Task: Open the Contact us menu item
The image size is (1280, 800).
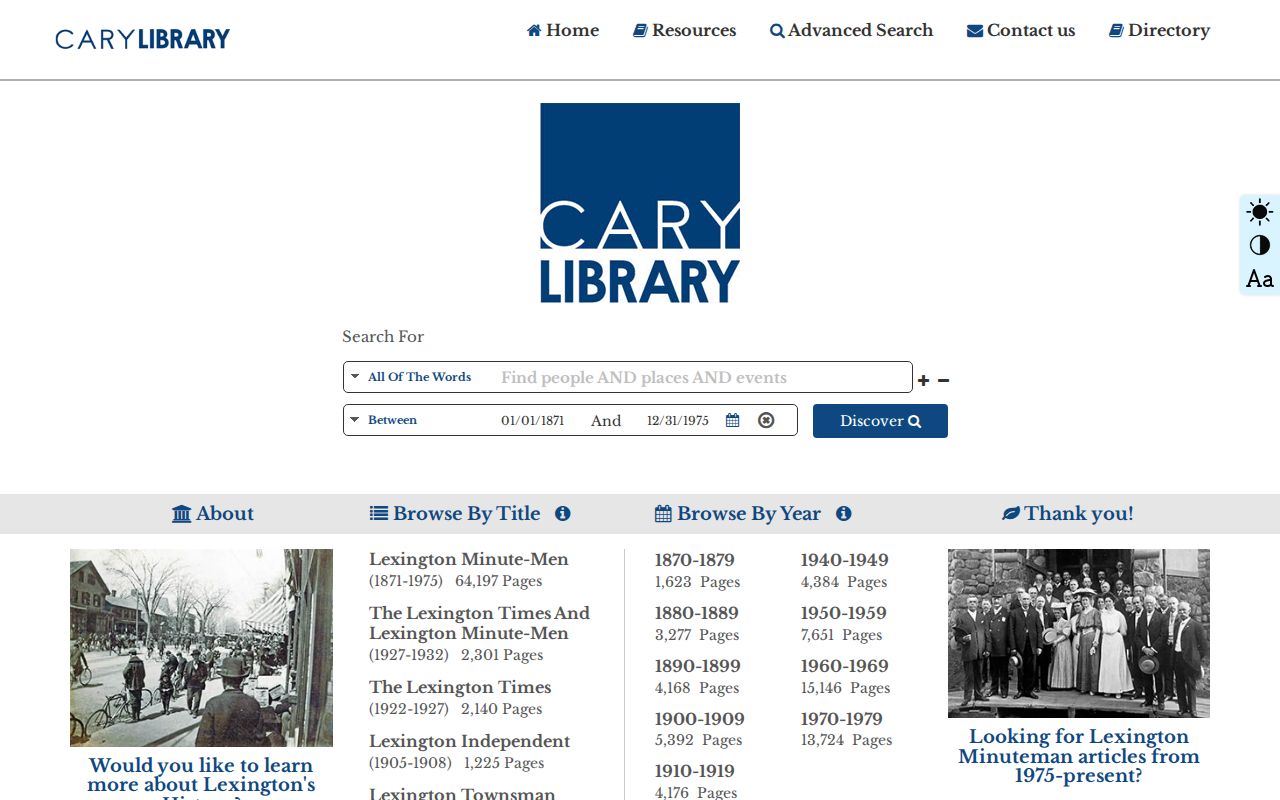Action: point(1021,30)
